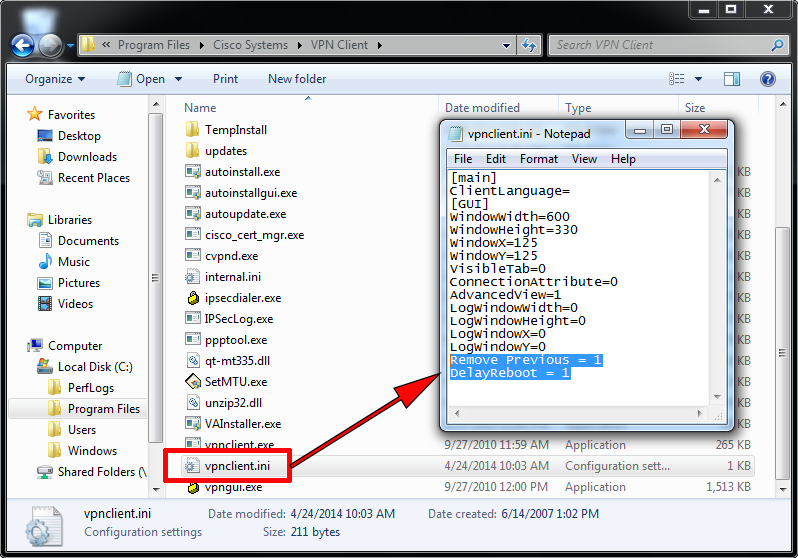
Task: Open Music library
Action: tap(64, 262)
